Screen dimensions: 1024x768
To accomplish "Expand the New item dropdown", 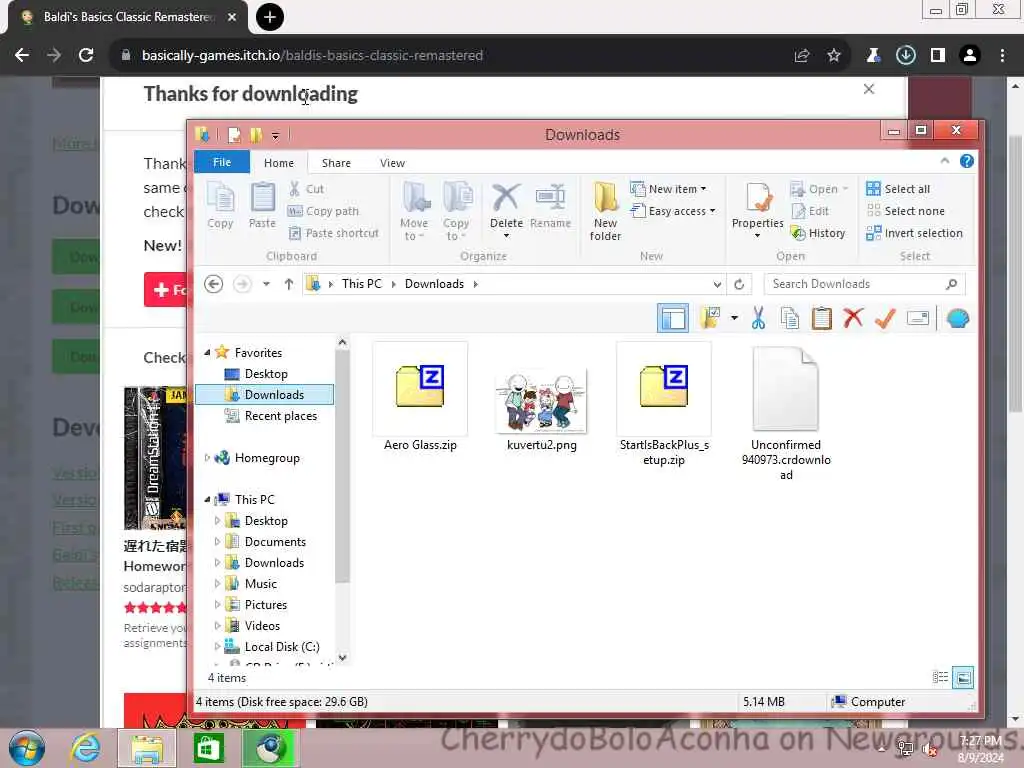I will 669,189.
